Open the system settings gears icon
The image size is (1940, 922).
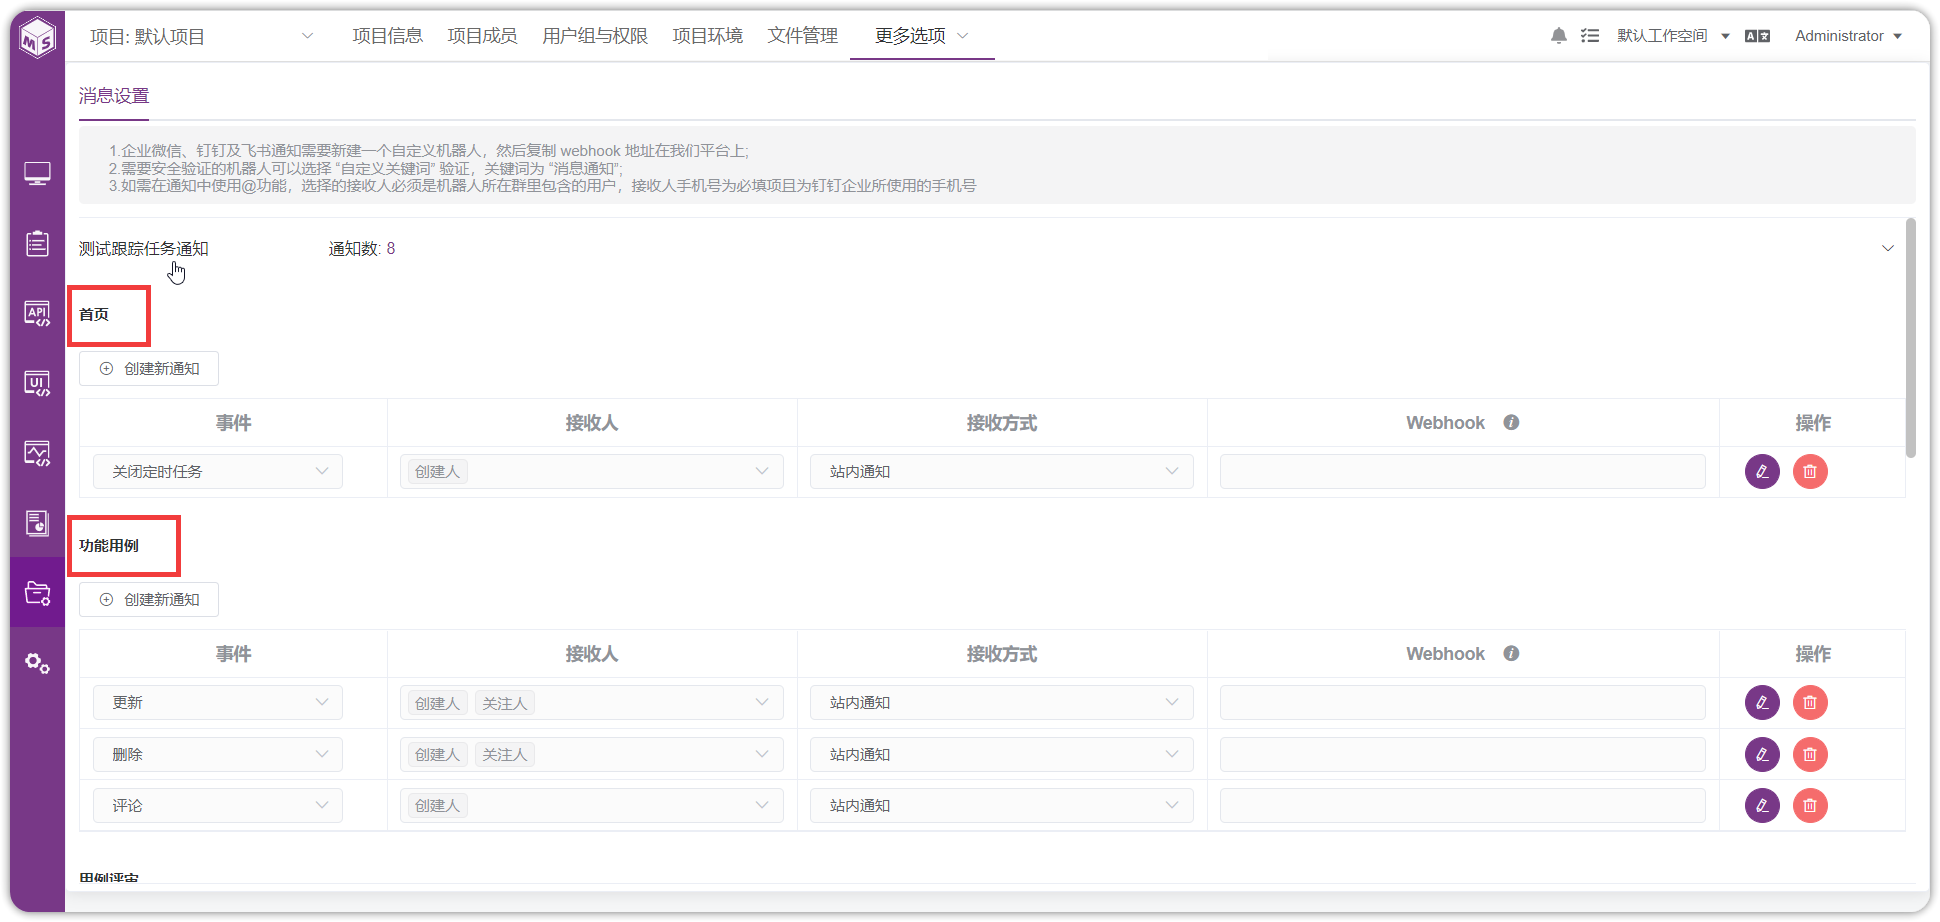coord(37,663)
